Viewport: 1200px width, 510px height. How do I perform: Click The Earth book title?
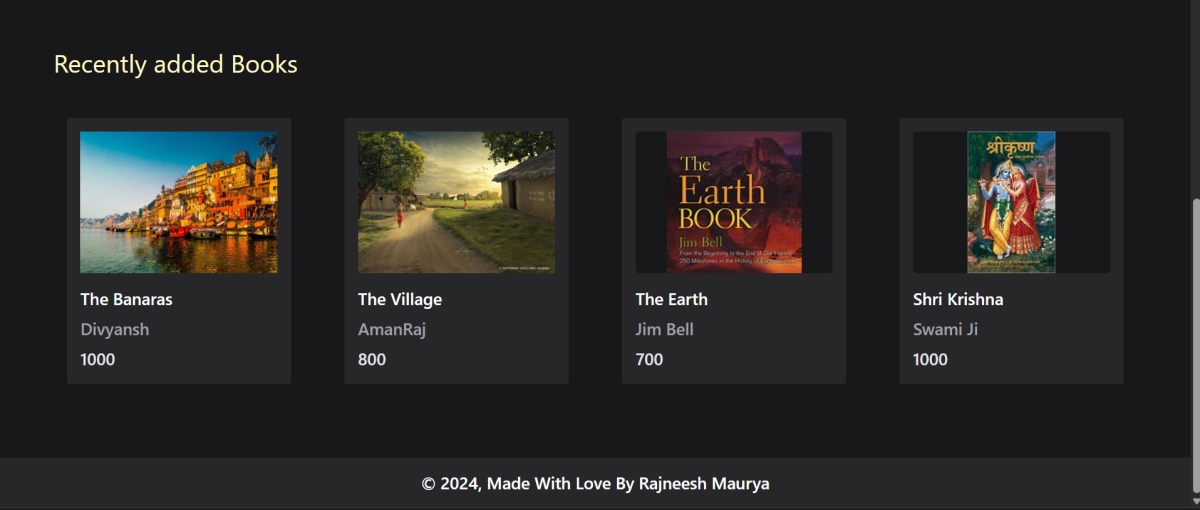(672, 299)
